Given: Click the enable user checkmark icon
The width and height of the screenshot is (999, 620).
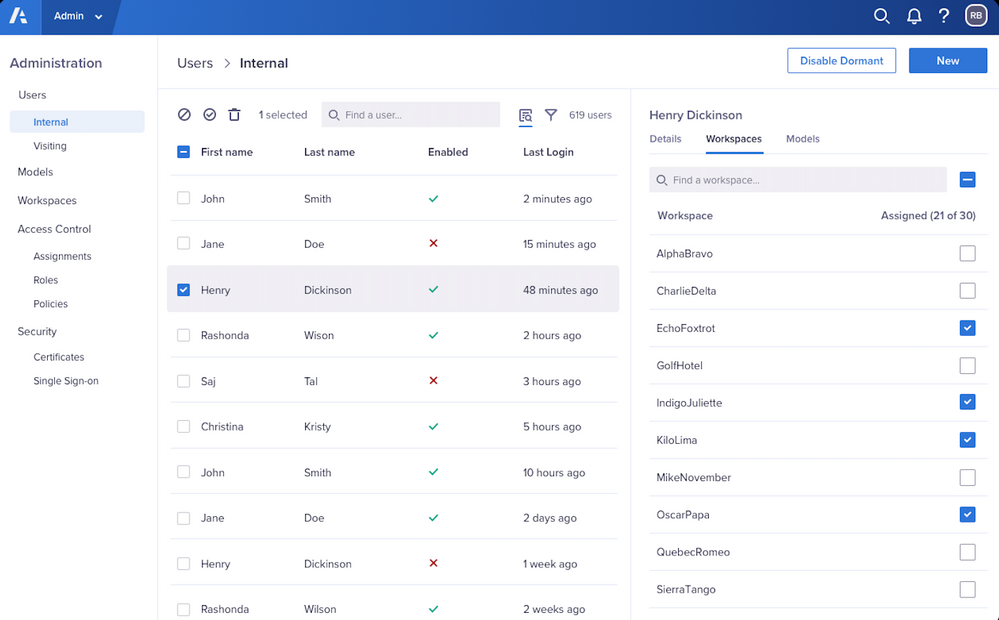Looking at the screenshot, I should coord(210,115).
